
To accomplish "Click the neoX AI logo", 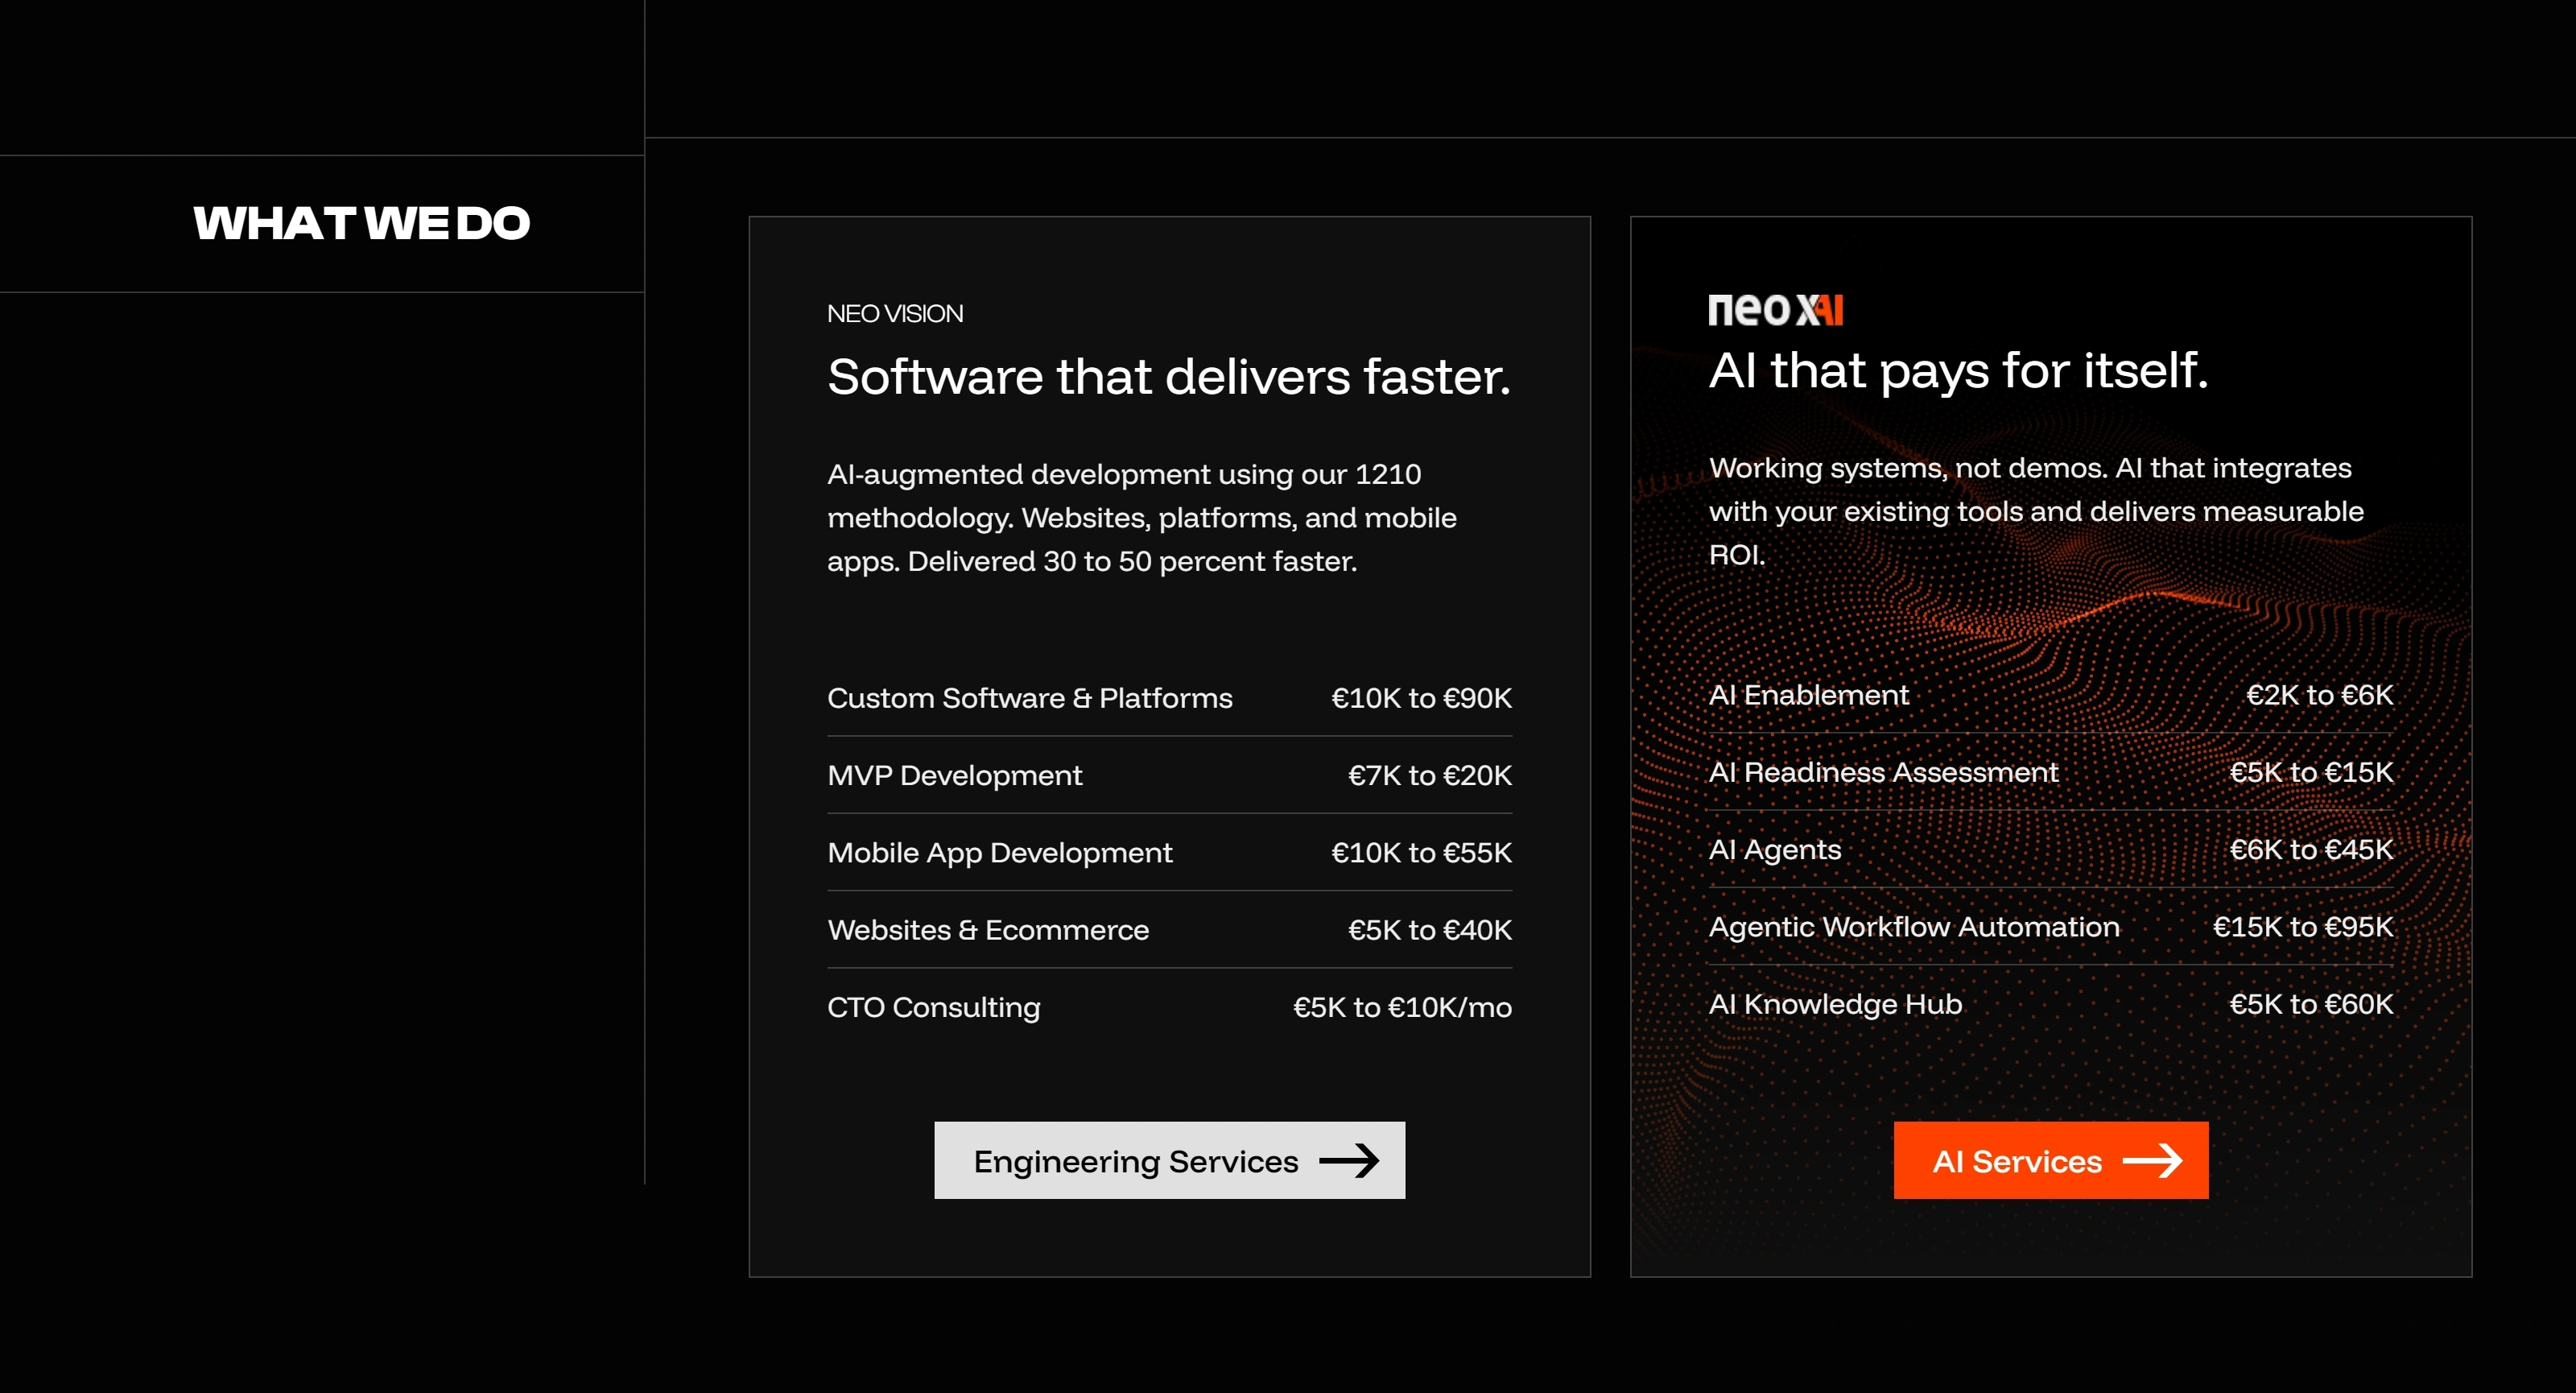I will (1775, 310).
